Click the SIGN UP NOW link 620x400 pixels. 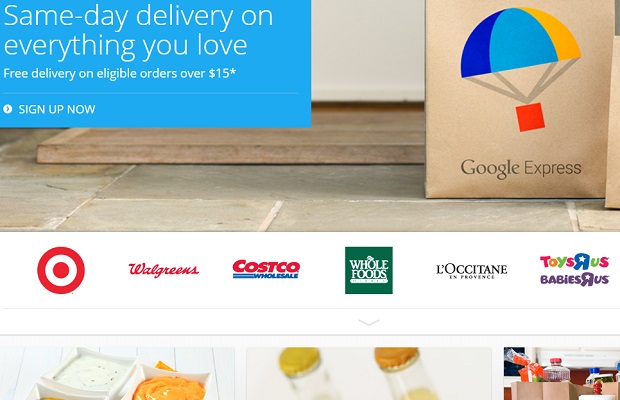click(57, 109)
